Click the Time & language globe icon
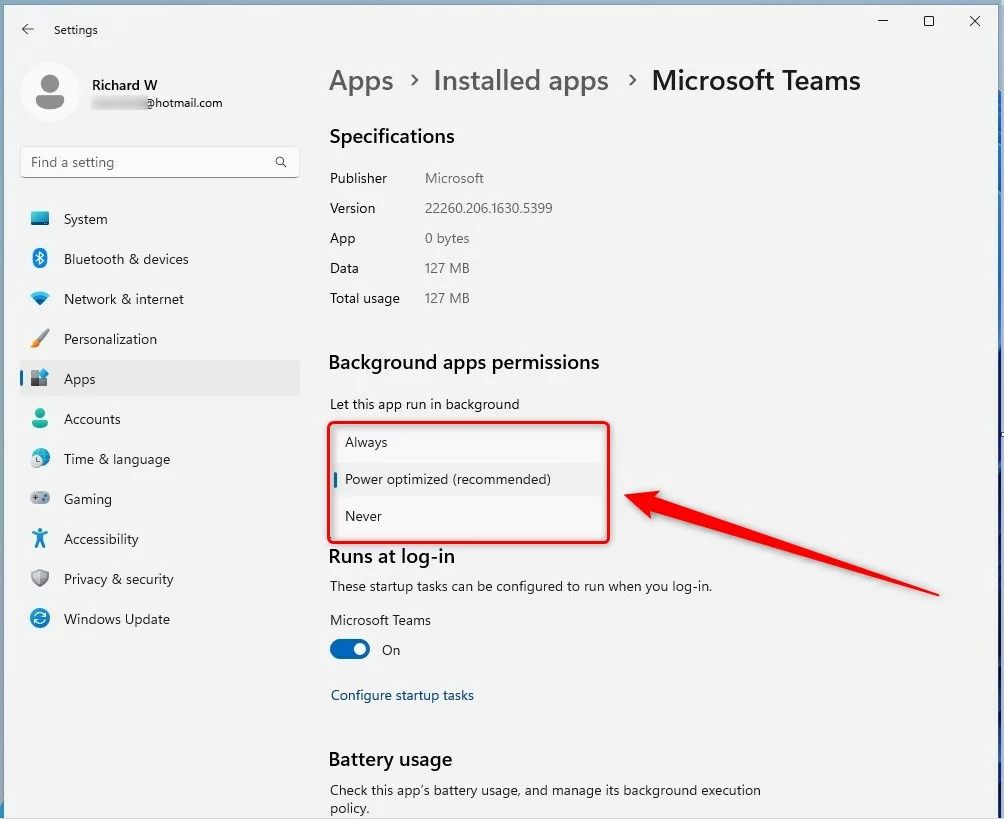Screen dimensions: 1004x819 click(40, 459)
